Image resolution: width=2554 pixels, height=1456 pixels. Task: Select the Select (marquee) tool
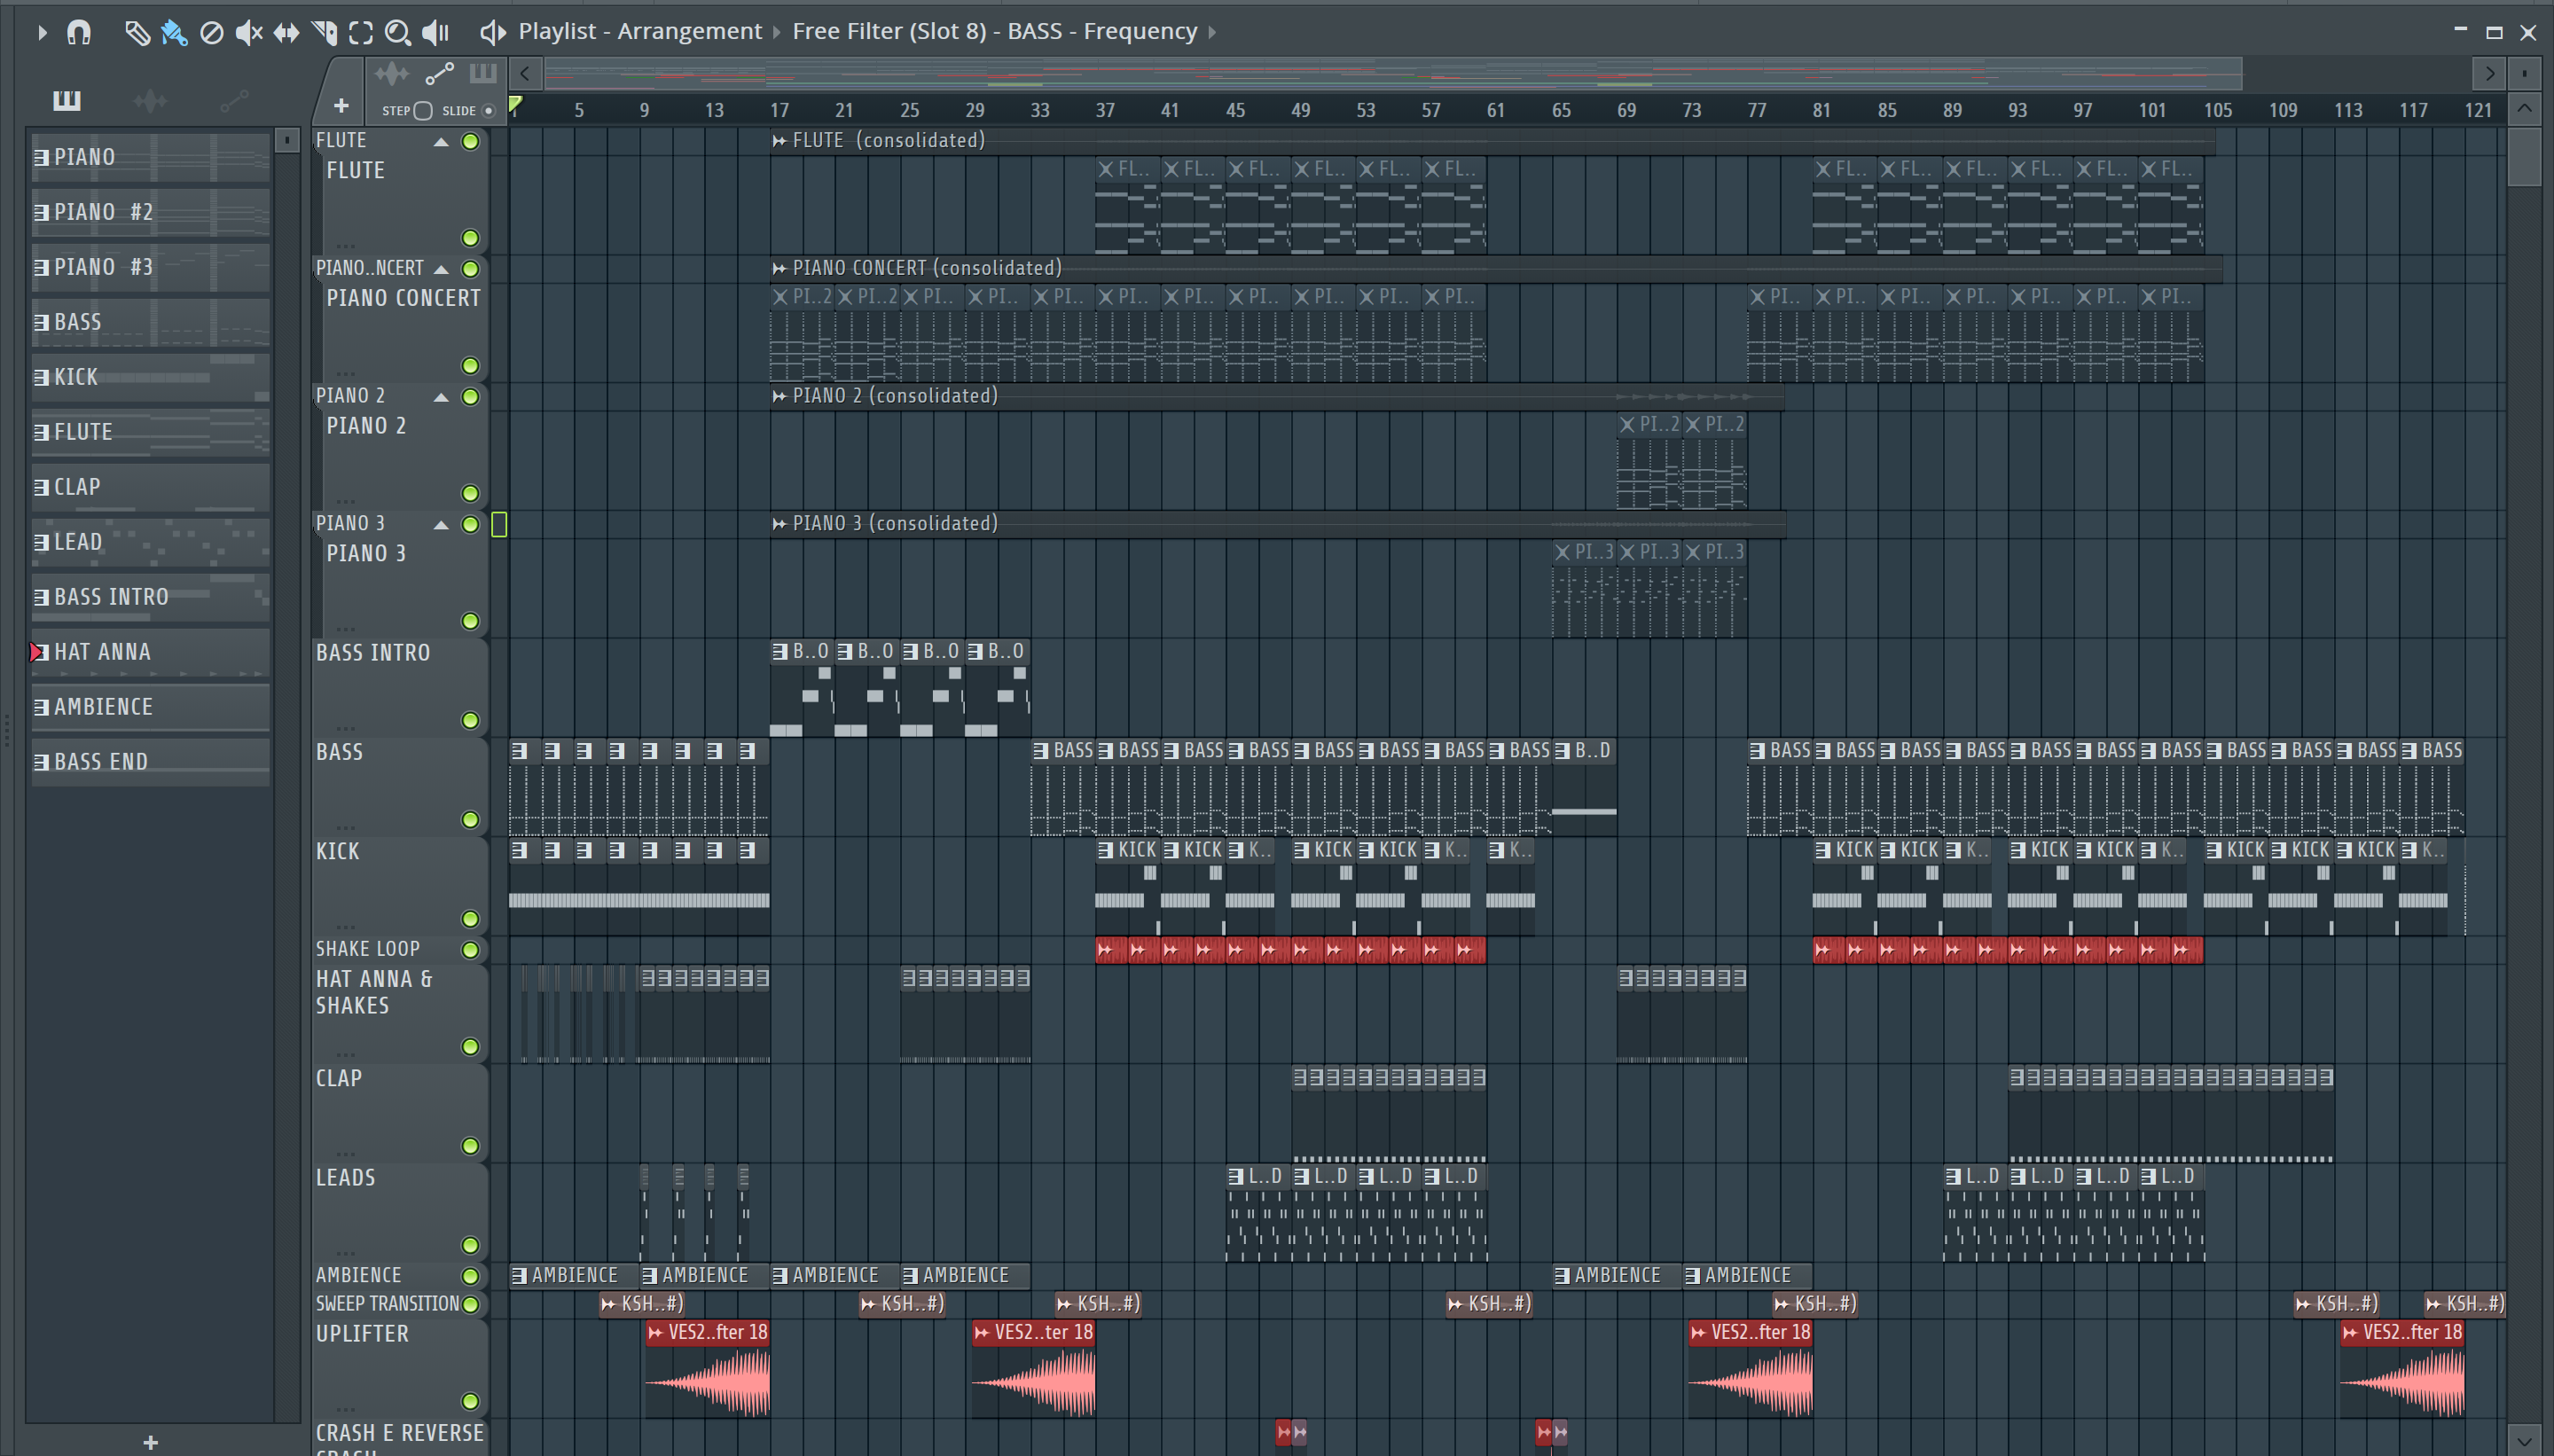(x=361, y=32)
